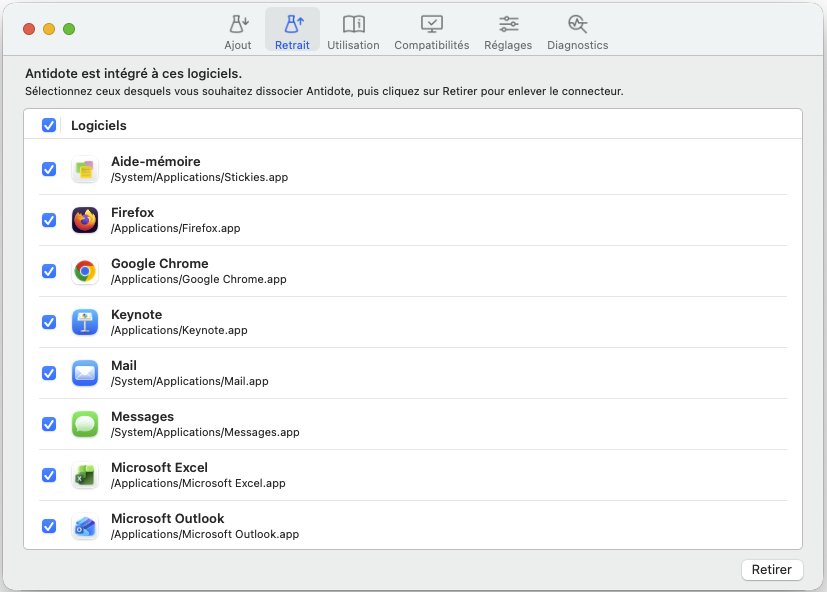Screen dimensions: 827x592
Task: Click the Microsoft Excel app icon
Action: coord(85,475)
